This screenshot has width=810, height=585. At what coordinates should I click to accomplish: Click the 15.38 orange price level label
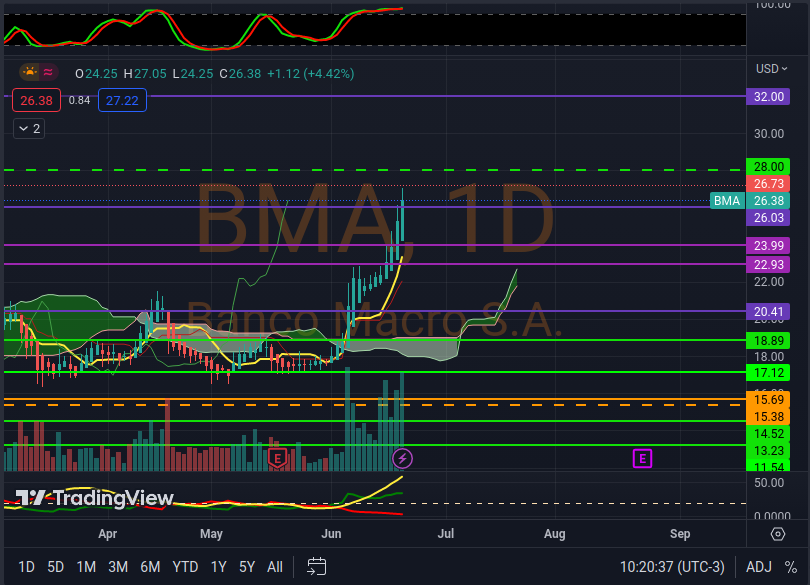[x=768, y=417]
